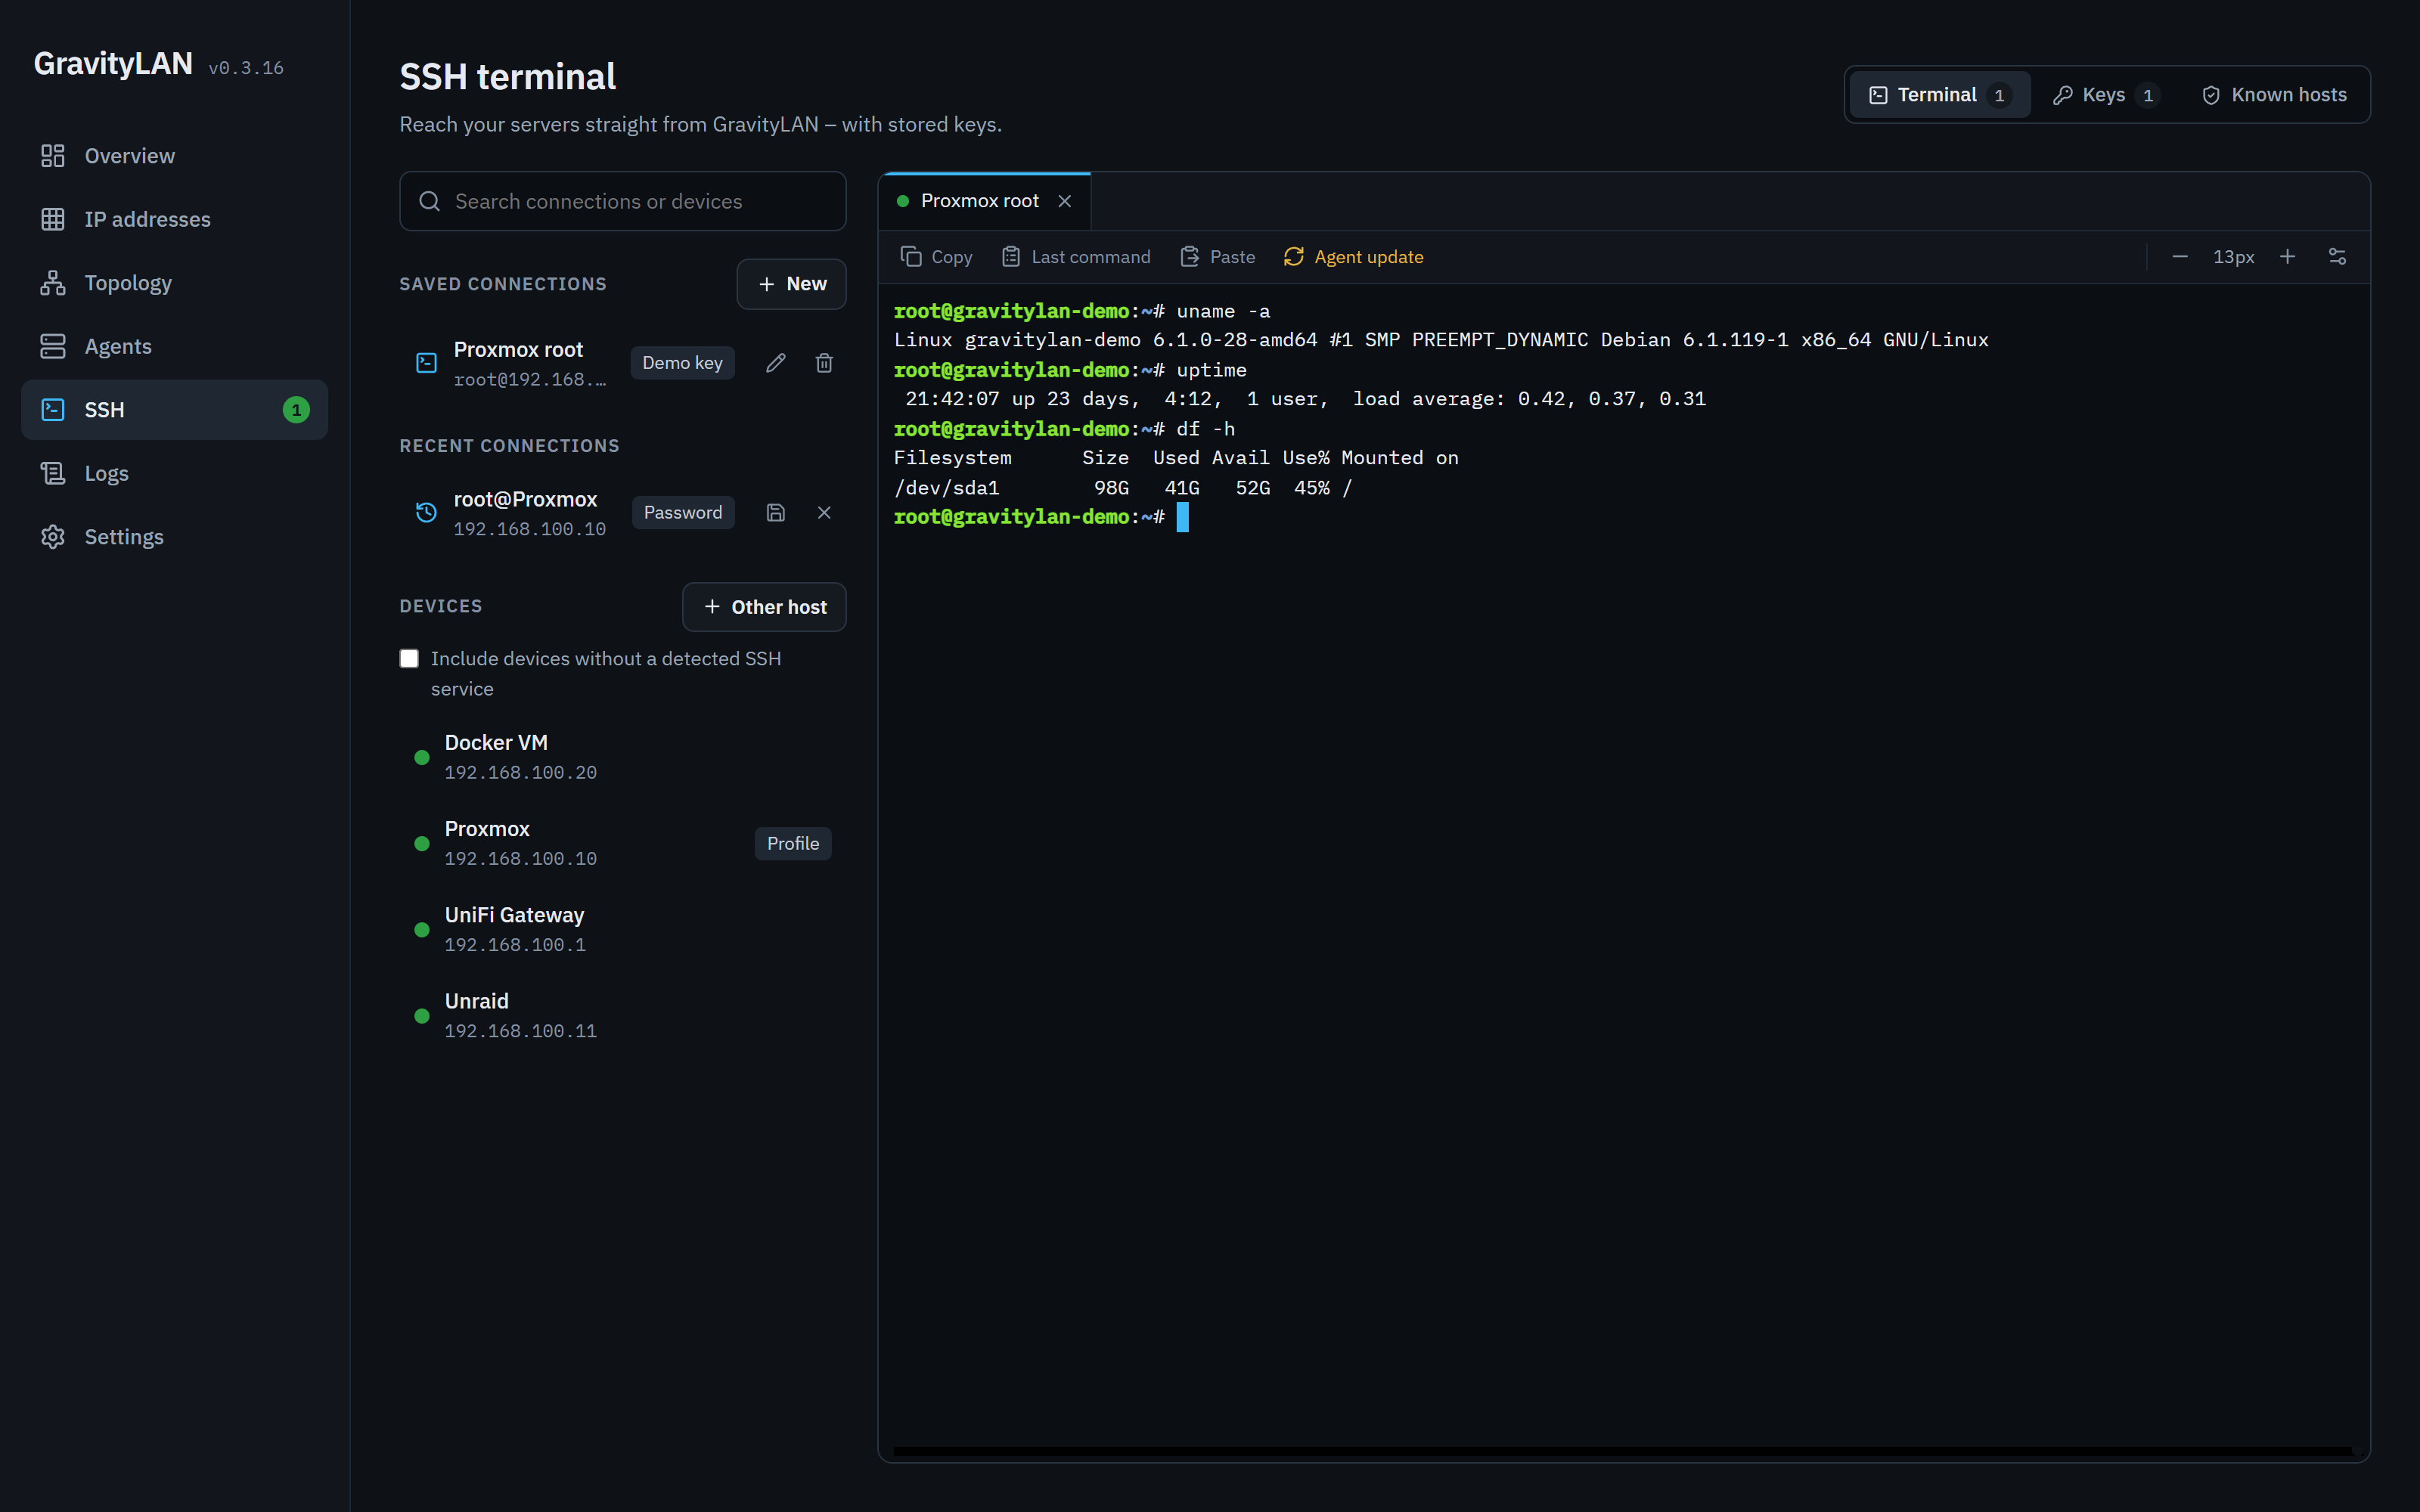The width and height of the screenshot is (2420, 1512).
Task: Save the root@Proxmox recent connection
Action: click(776, 513)
